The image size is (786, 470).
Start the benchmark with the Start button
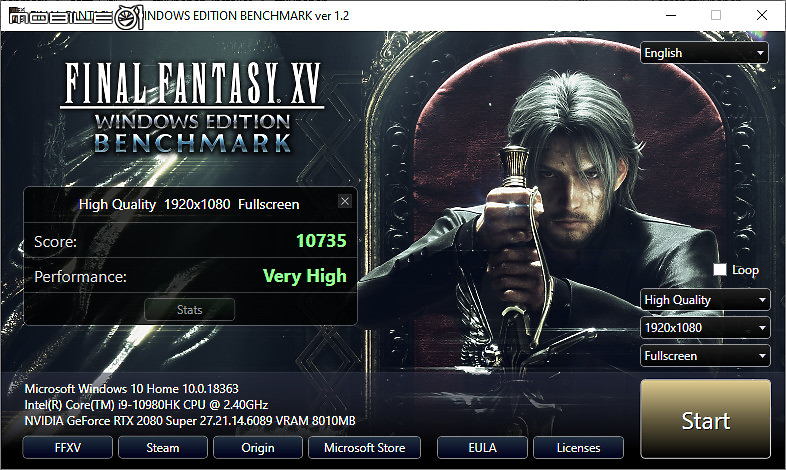click(x=705, y=418)
